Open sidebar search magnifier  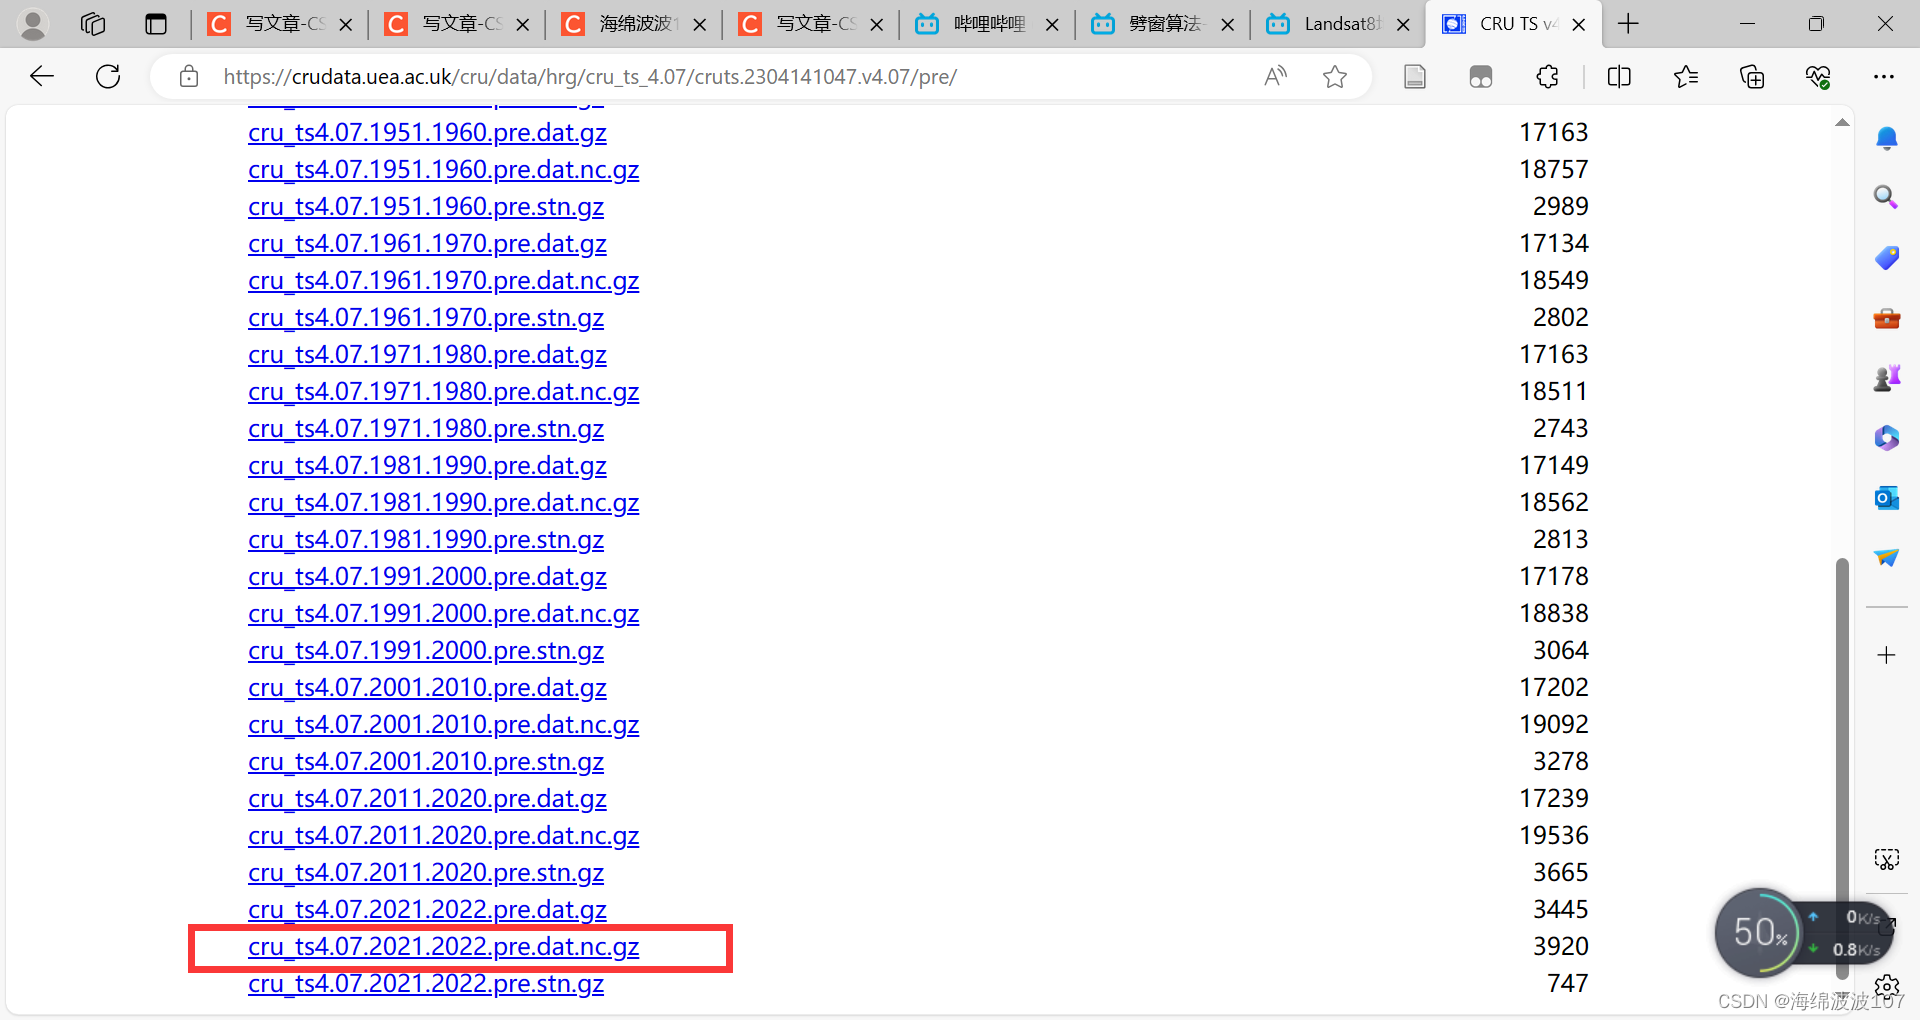1887,197
